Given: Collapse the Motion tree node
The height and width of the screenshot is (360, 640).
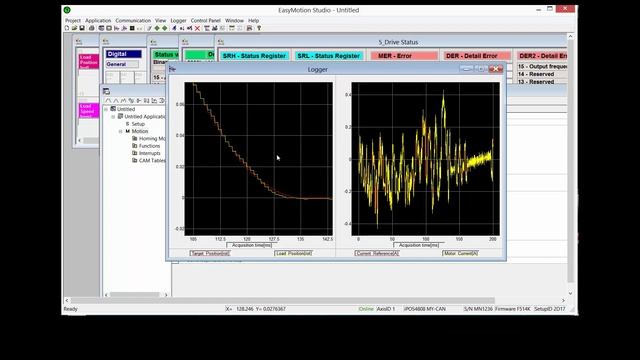Looking at the screenshot, I should (121, 131).
